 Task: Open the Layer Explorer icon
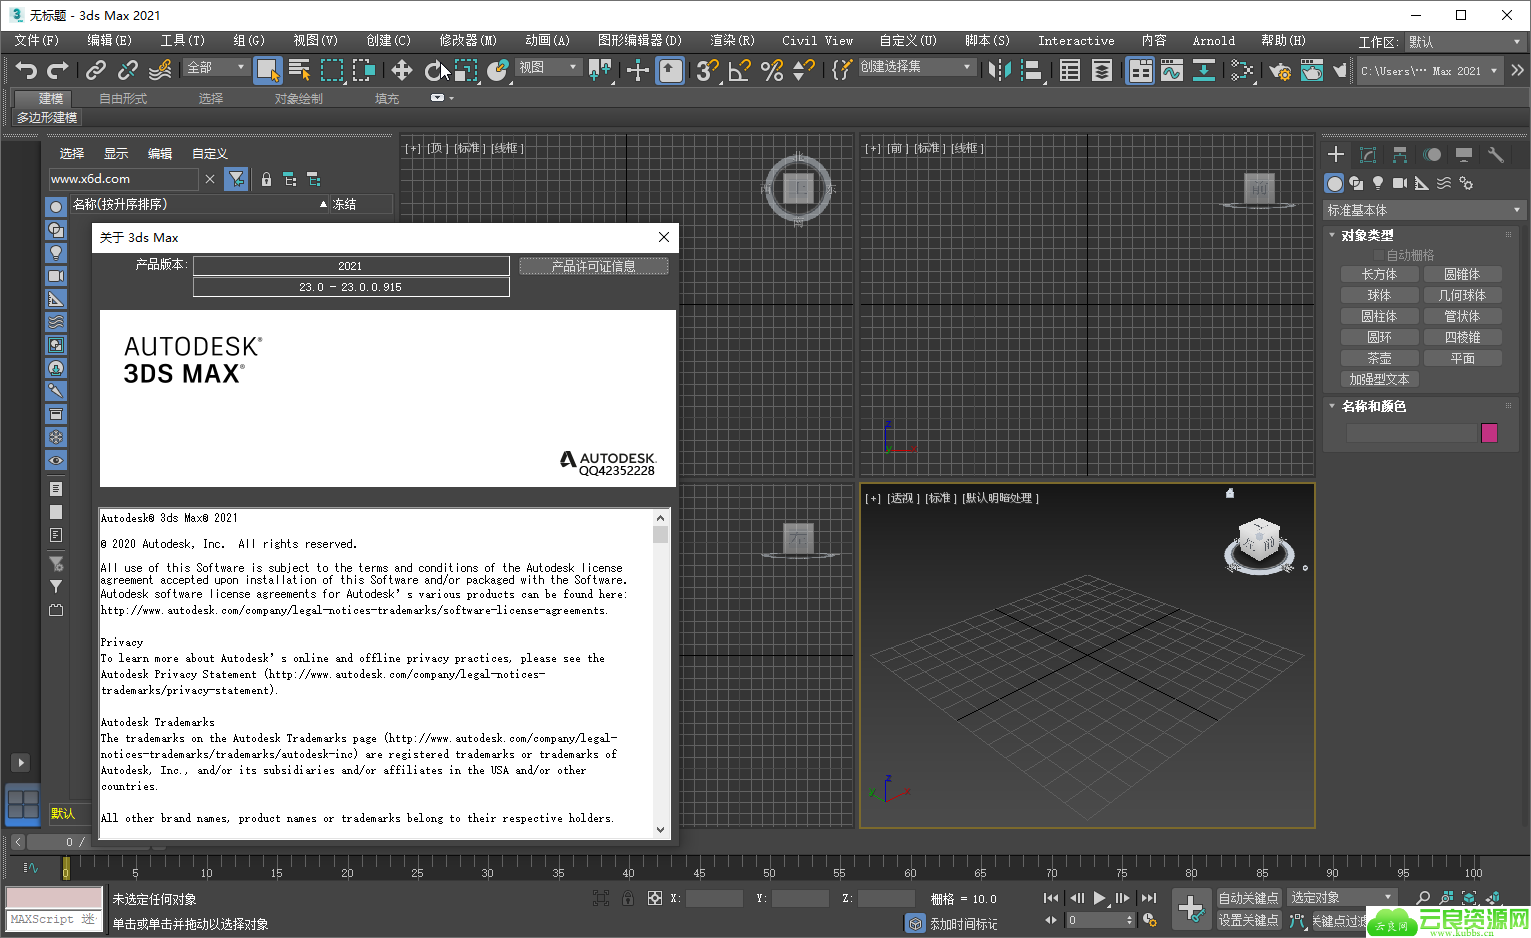point(1101,70)
